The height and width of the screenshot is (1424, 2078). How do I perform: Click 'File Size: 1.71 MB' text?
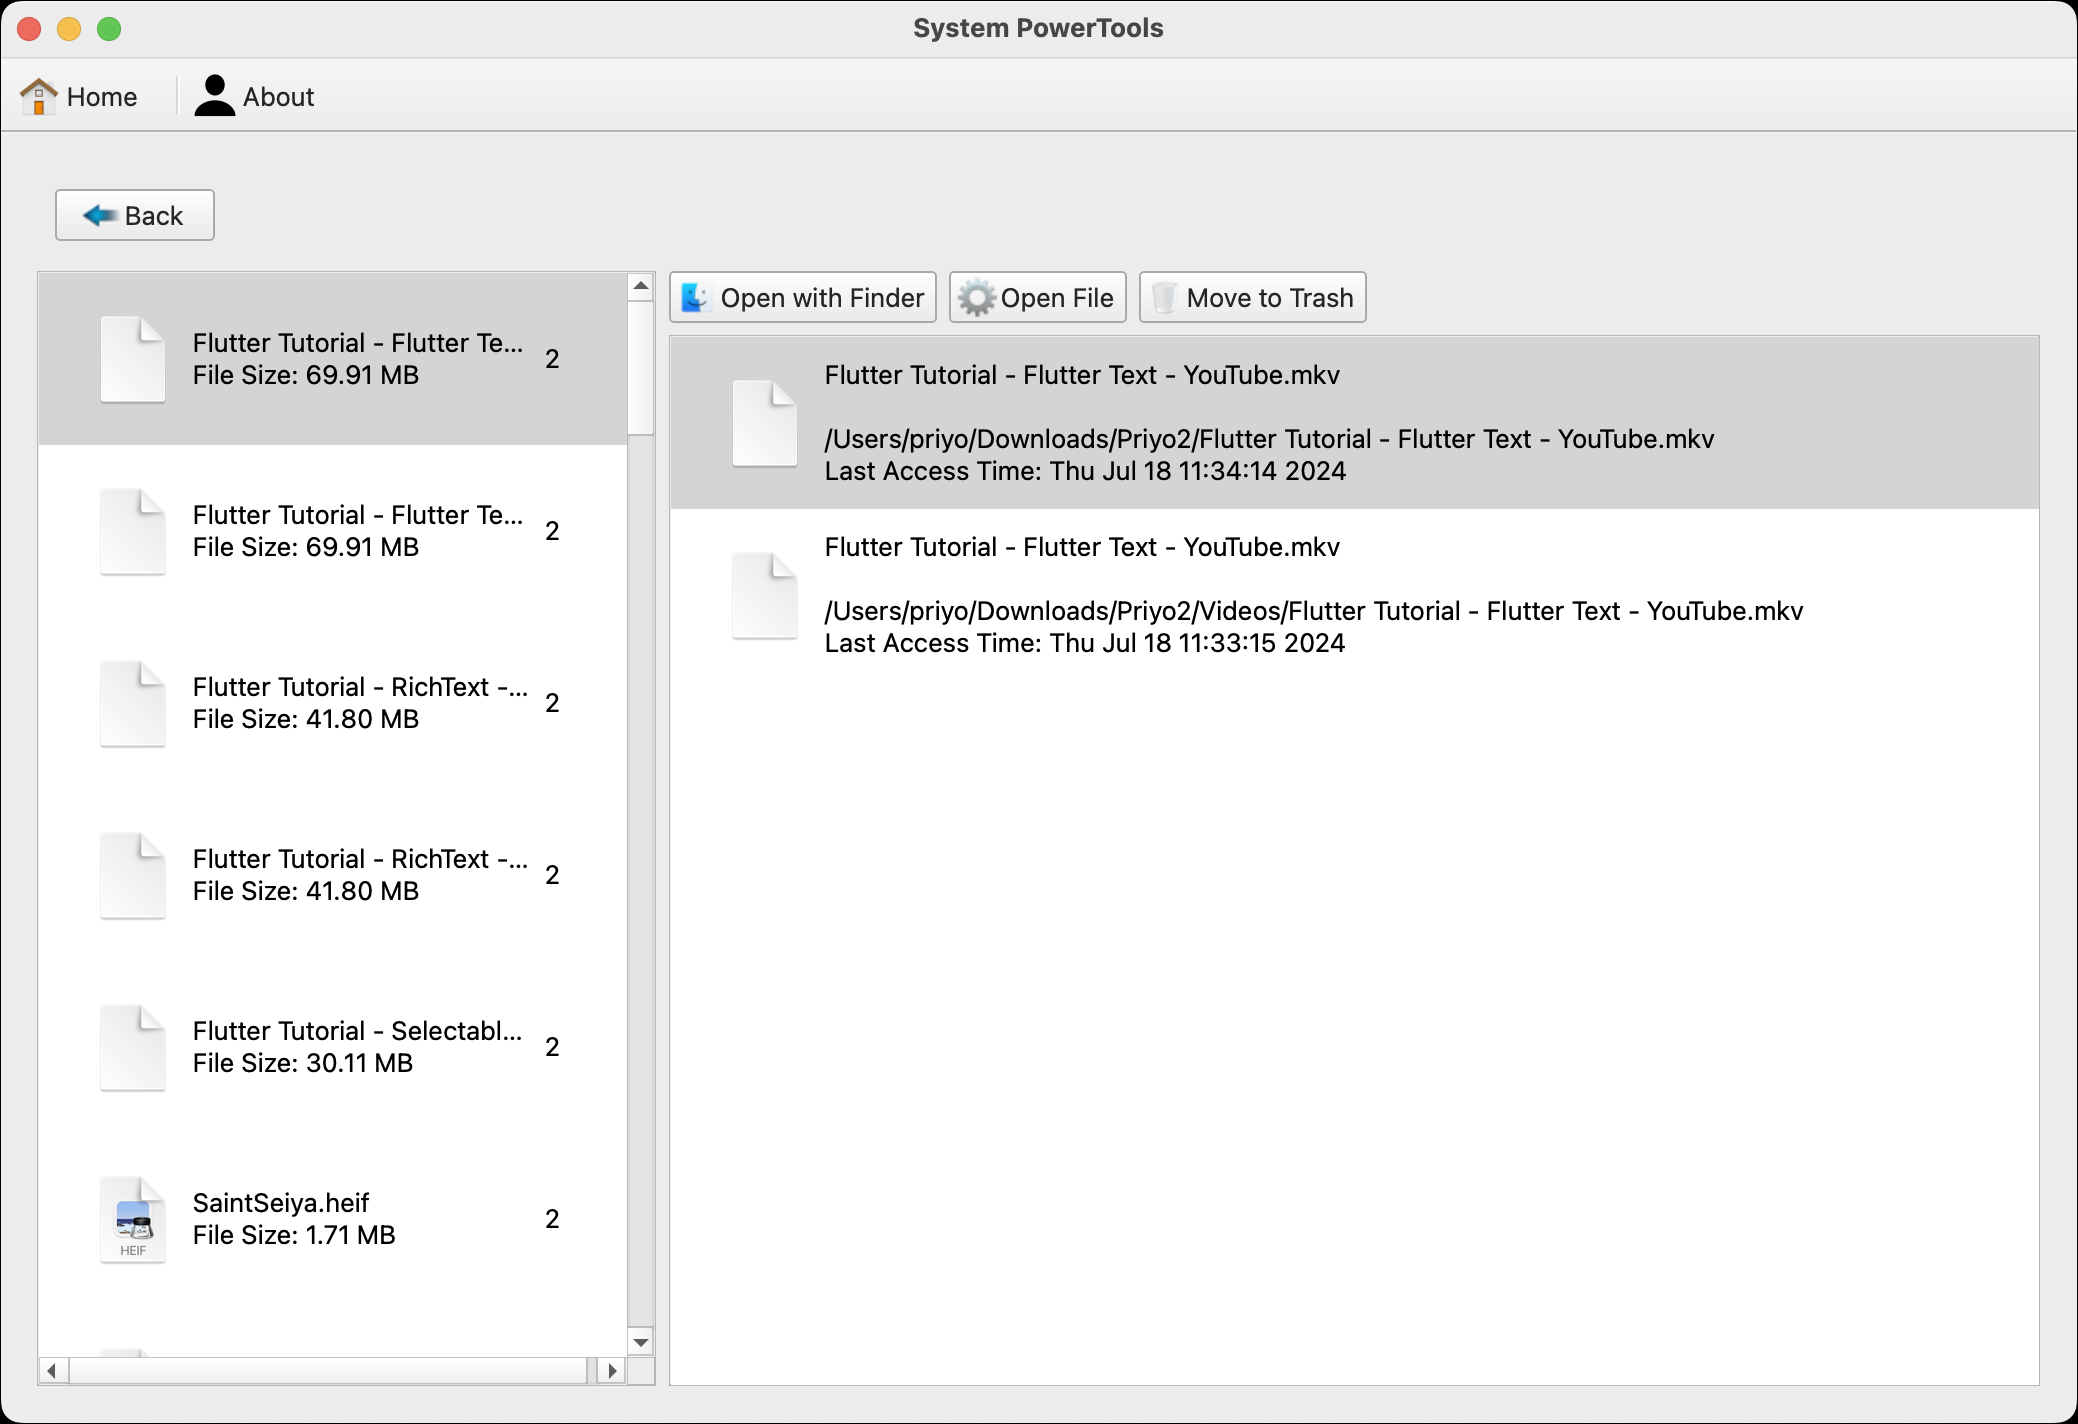pyautogui.click(x=294, y=1235)
